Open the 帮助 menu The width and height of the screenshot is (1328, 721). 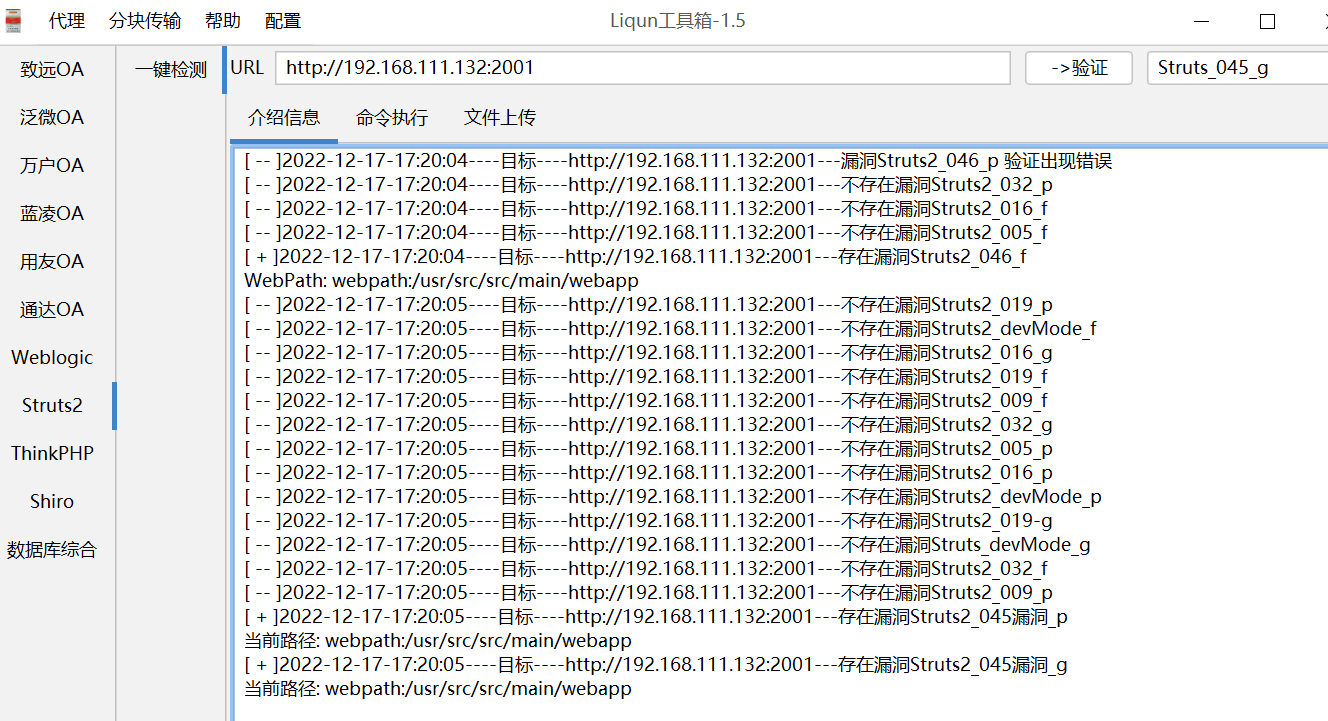[x=223, y=21]
